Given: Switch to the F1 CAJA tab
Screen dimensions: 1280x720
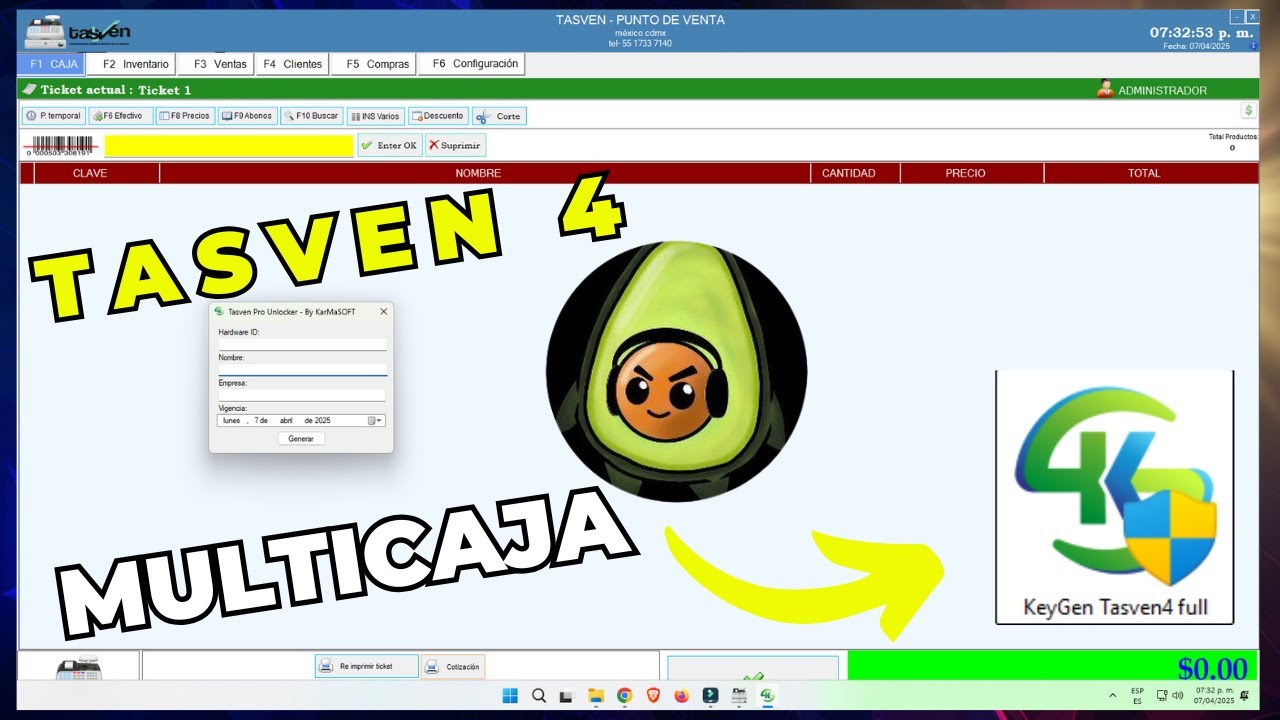Looking at the screenshot, I should click(51, 64).
